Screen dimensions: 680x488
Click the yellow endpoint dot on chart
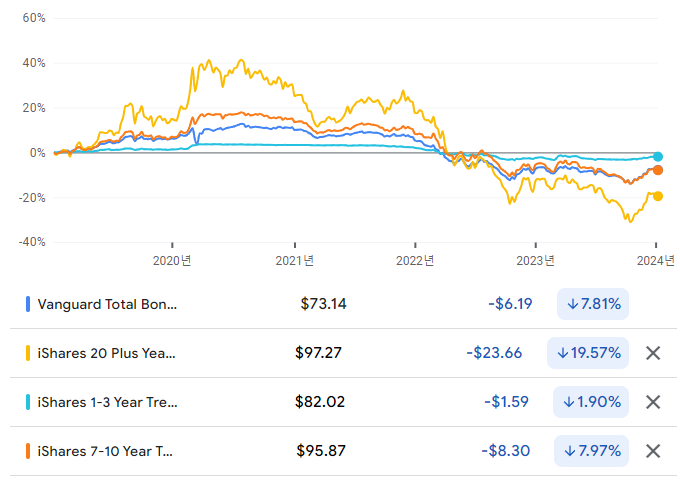658,197
